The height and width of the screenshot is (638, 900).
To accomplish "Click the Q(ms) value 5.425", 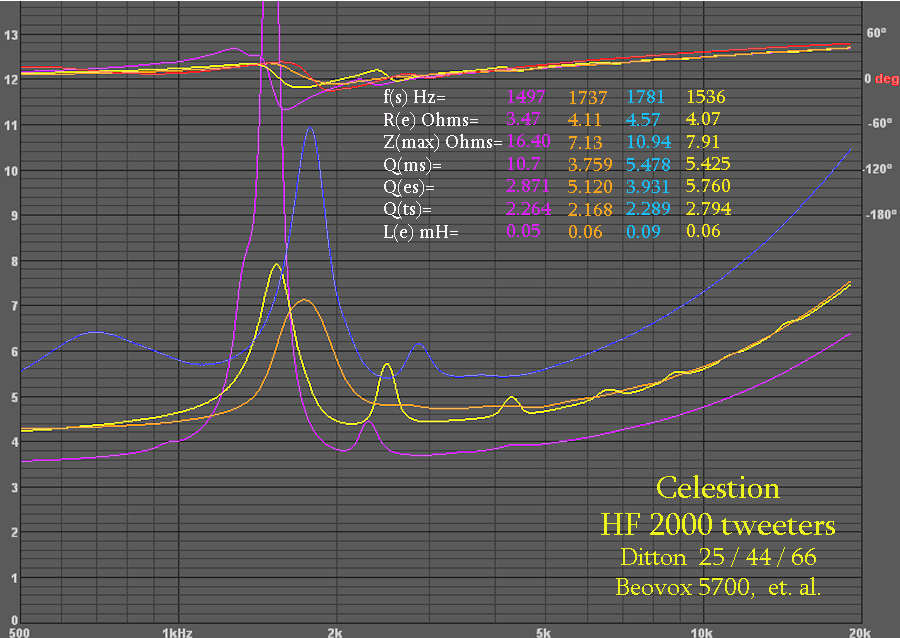I will (x=708, y=164).
